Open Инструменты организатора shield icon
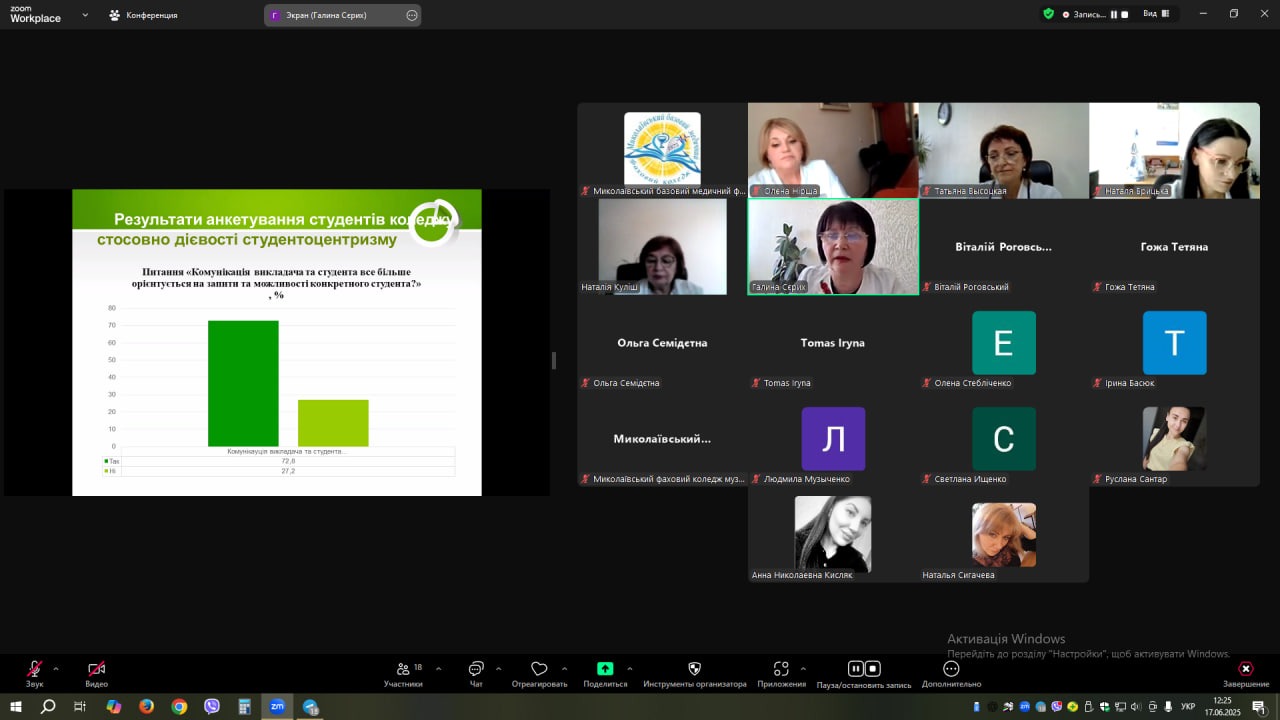Screen dimensions: 1280x720 coord(694,670)
